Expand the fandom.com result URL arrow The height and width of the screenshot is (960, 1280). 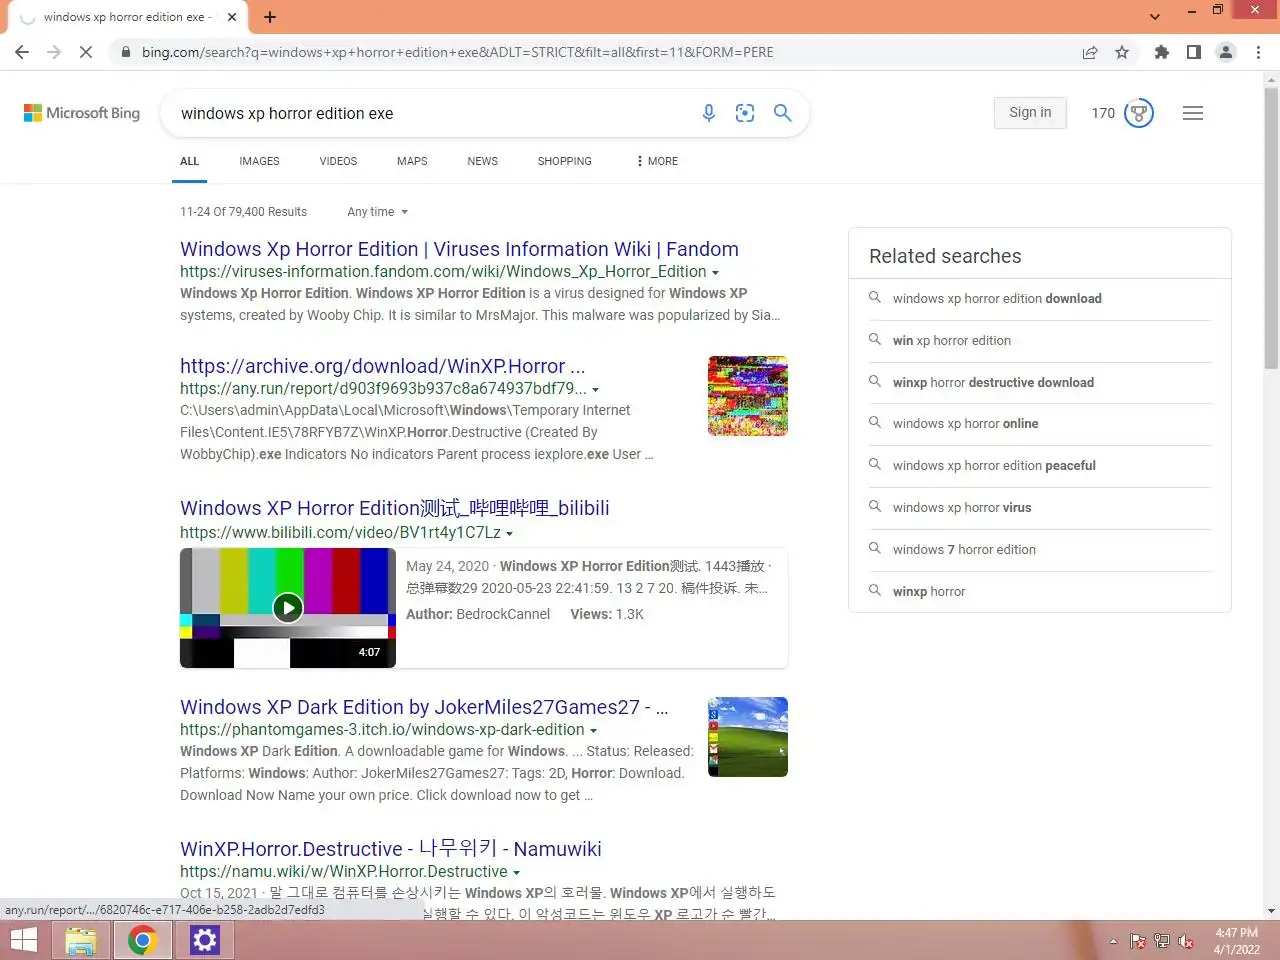(x=715, y=272)
